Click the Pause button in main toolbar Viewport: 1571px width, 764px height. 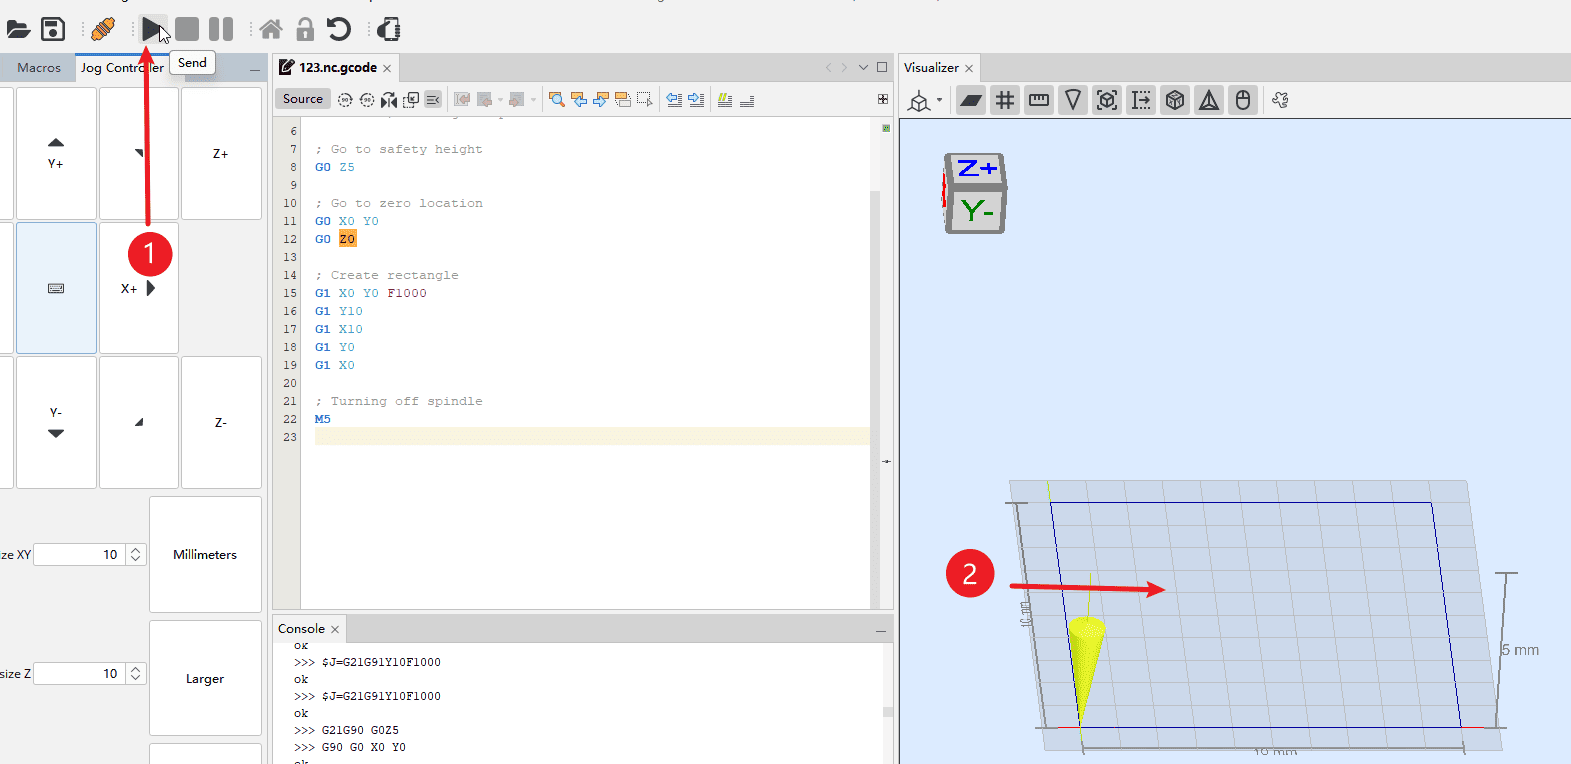(221, 29)
